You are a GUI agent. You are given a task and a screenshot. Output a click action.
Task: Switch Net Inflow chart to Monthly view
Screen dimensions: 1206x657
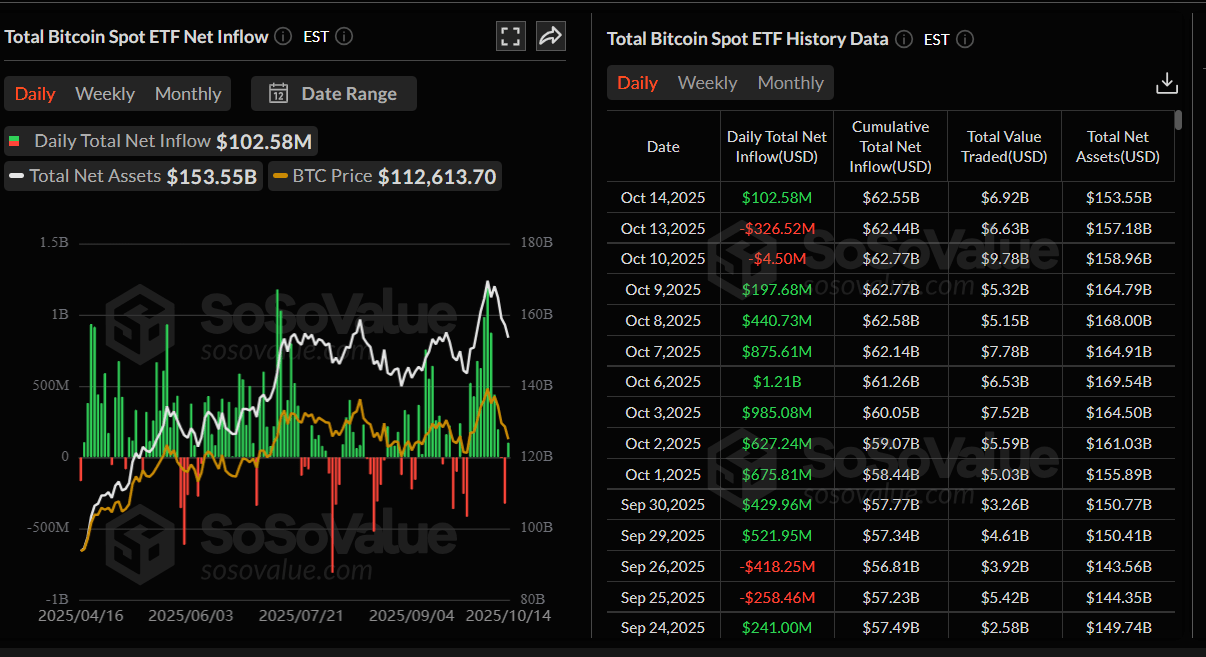(x=188, y=93)
